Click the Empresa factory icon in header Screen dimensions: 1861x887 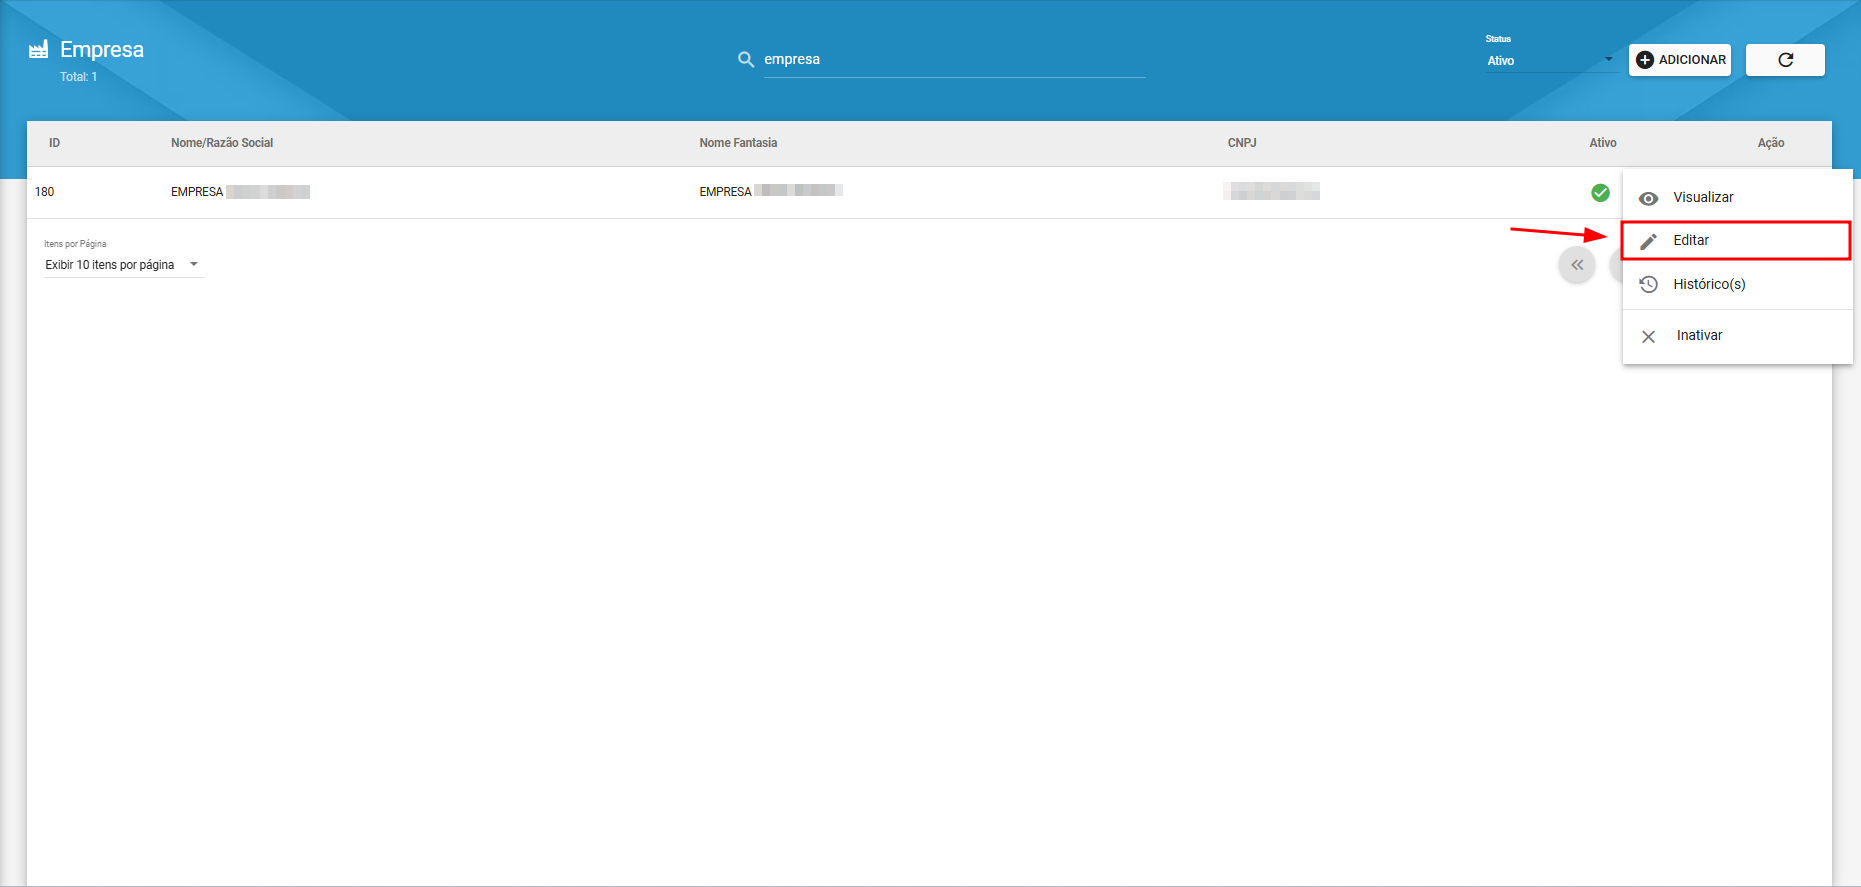coord(38,49)
